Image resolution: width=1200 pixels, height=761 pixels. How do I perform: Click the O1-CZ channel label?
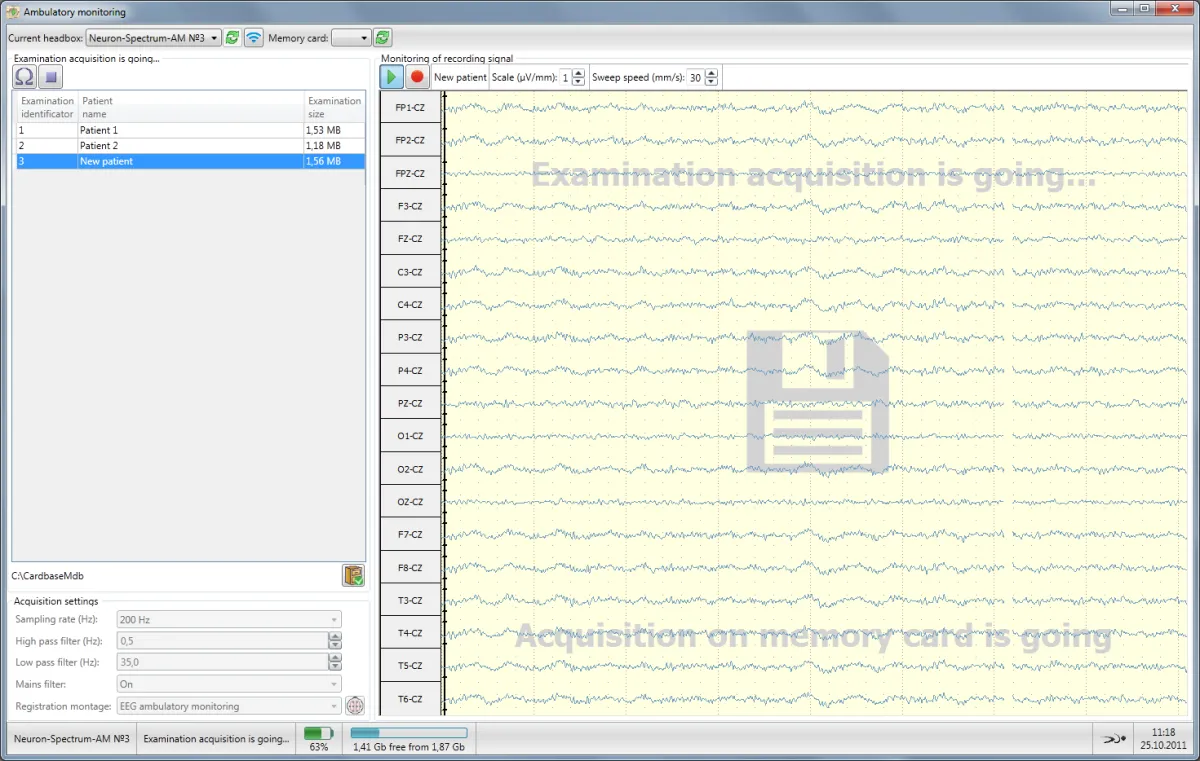[x=410, y=436]
